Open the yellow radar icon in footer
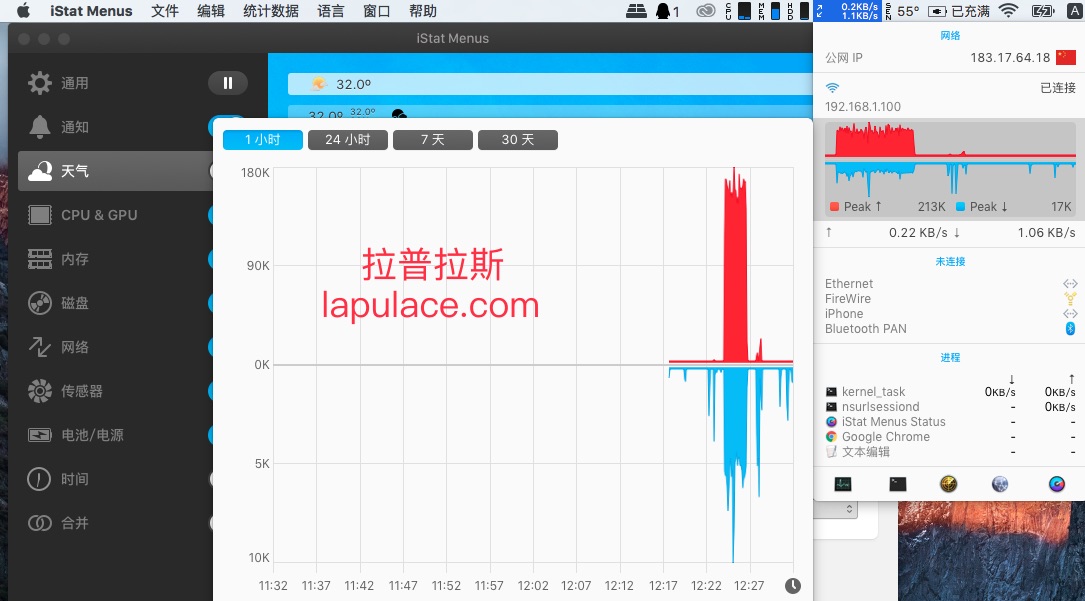 pyautogui.click(x=949, y=484)
